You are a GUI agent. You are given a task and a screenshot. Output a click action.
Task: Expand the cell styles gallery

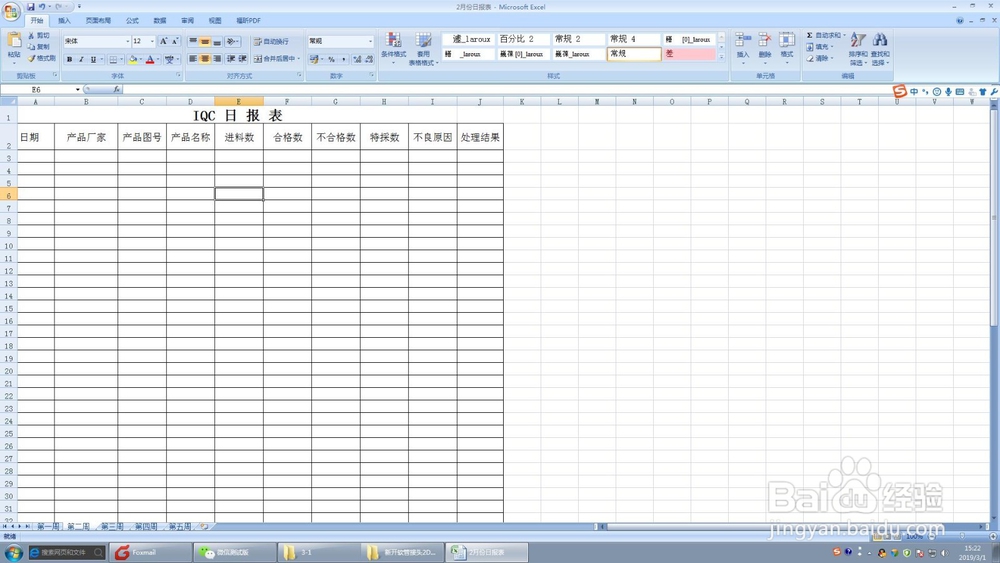click(721, 57)
